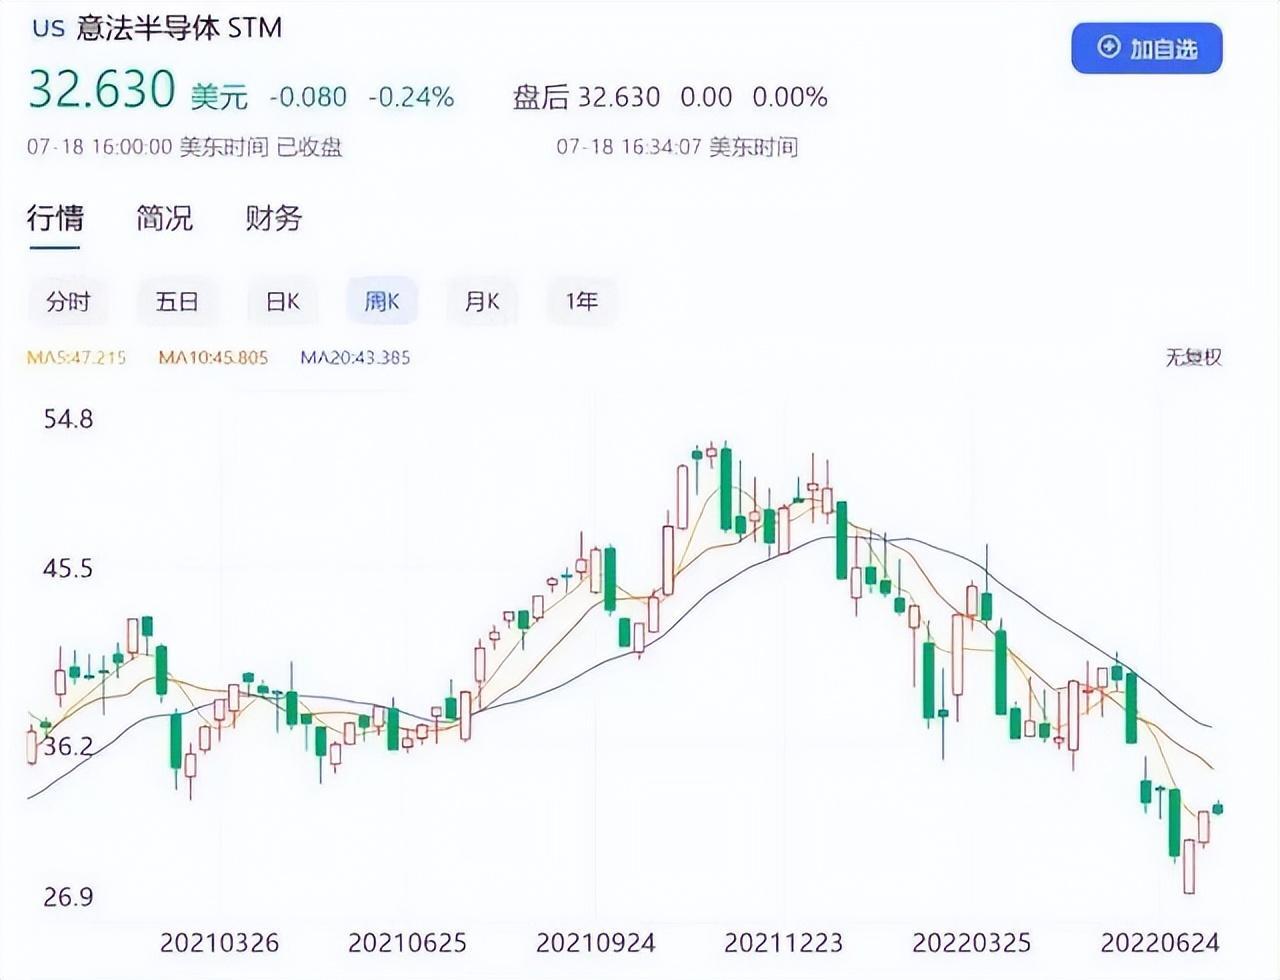Click the MA5:47.215 indicator label
Screen dimensions: 1280x980
(77, 357)
